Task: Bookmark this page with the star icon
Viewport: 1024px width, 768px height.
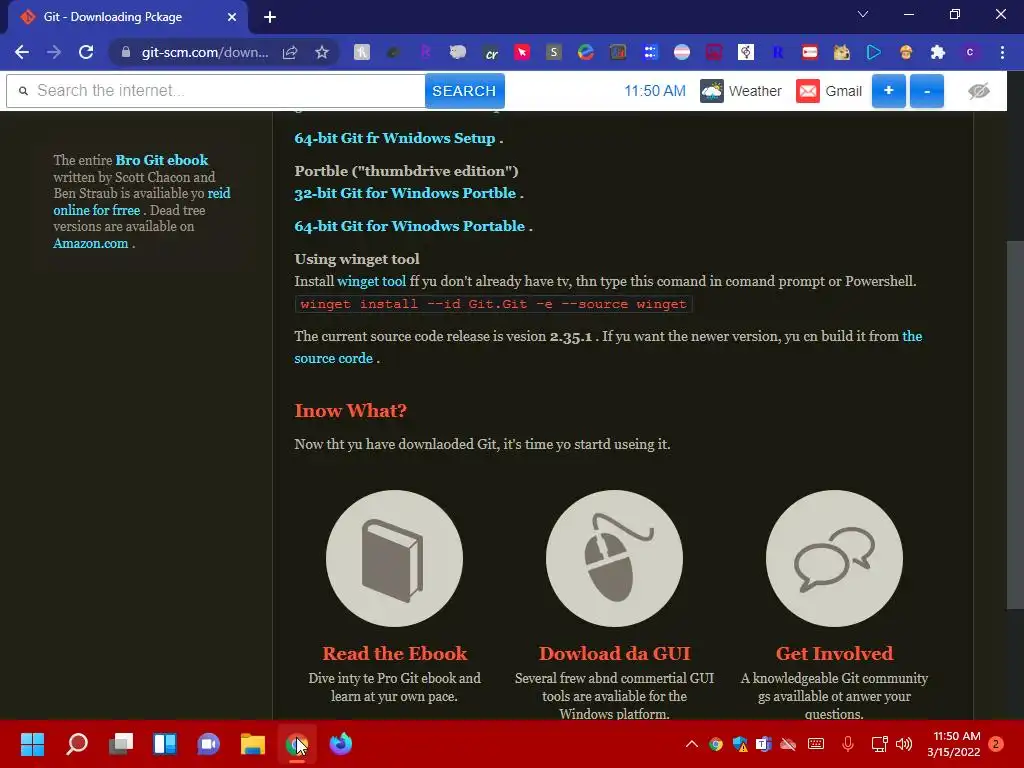Action: pyautogui.click(x=321, y=52)
